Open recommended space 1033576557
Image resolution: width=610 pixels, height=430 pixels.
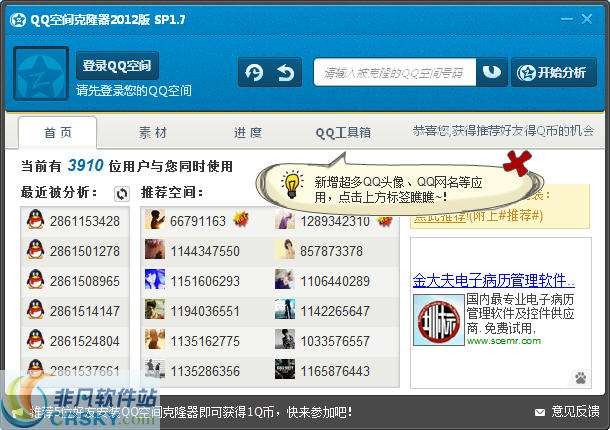click(335, 341)
